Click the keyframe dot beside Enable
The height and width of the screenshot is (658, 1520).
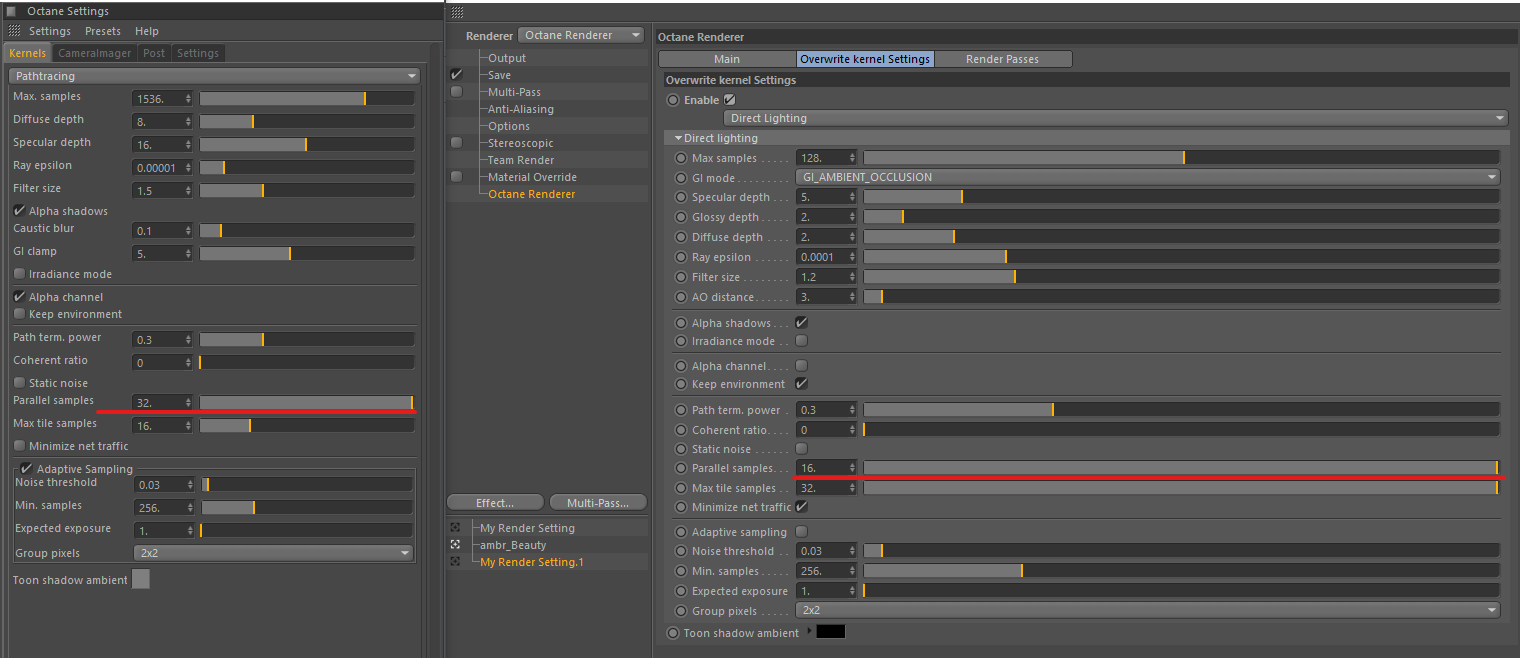tap(673, 100)
